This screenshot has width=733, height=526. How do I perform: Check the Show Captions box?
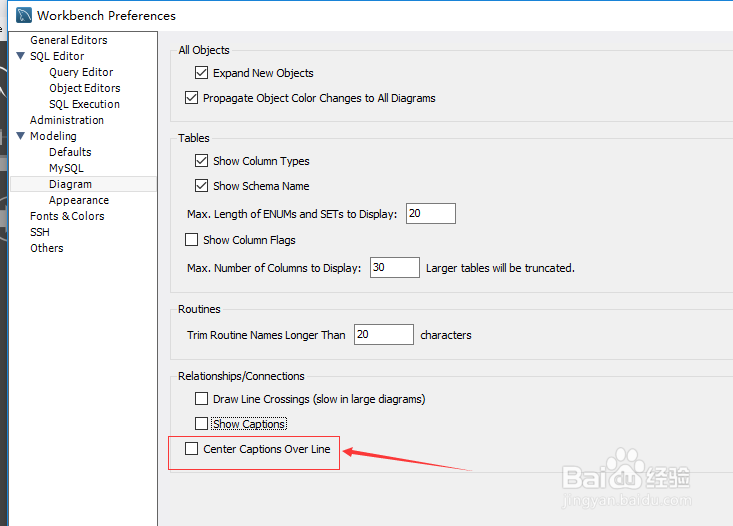click(x=201, y=424)
